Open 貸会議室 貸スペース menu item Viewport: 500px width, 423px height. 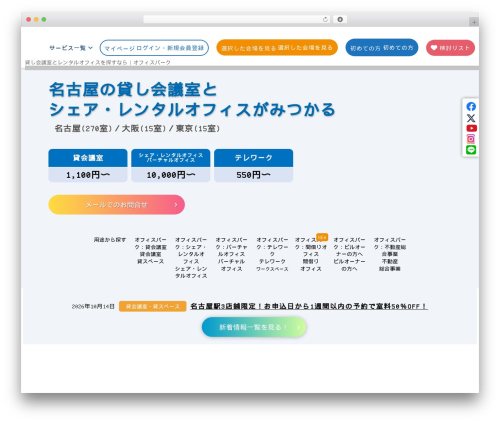coord(151,251)
